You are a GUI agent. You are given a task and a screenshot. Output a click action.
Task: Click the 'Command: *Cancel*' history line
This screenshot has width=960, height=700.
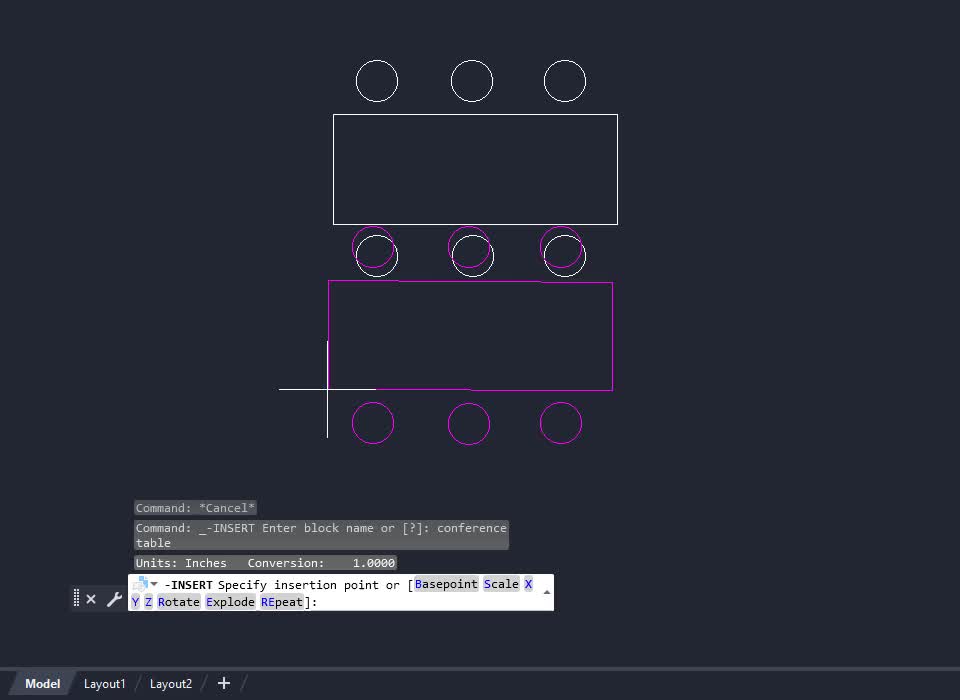[x=195, y=508]
